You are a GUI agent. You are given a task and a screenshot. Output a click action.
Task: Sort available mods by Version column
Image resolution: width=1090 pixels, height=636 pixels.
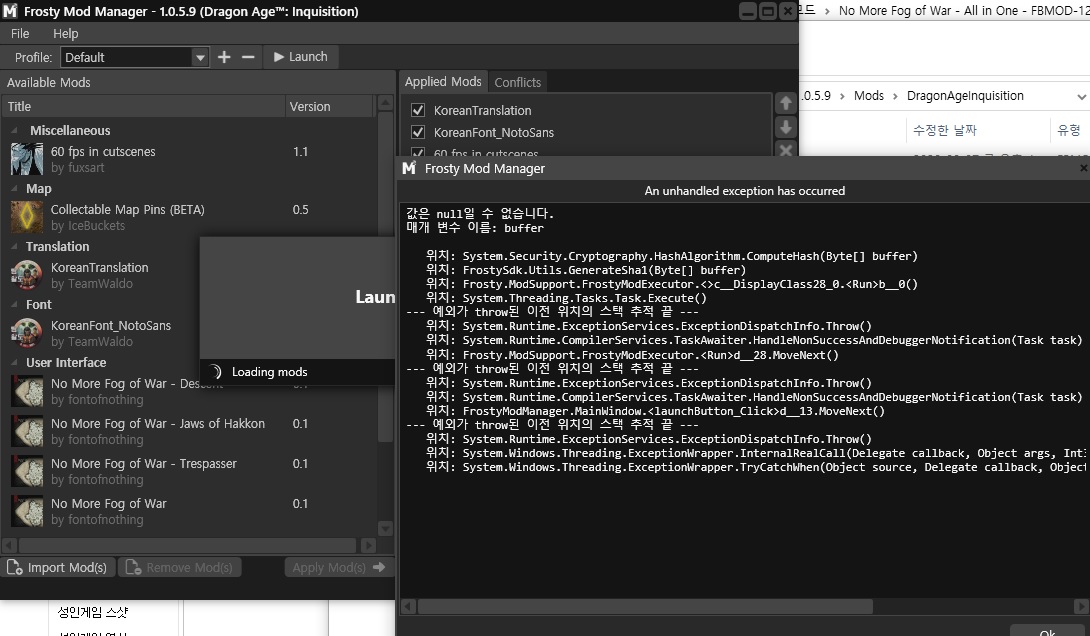[x=330, y=106]
